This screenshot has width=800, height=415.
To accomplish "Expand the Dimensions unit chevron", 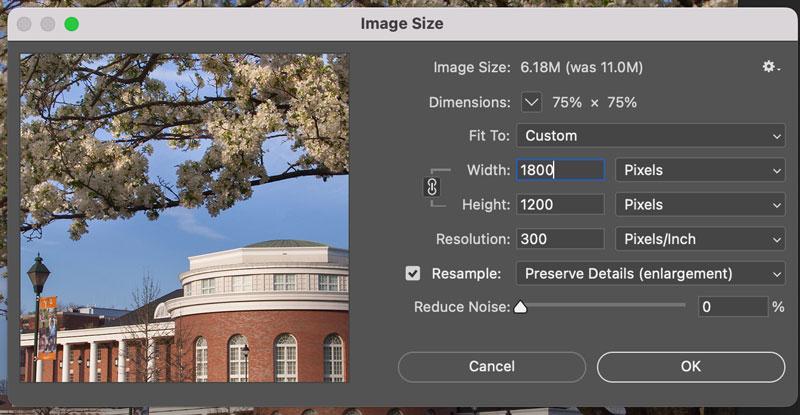I will pos(531,102).
